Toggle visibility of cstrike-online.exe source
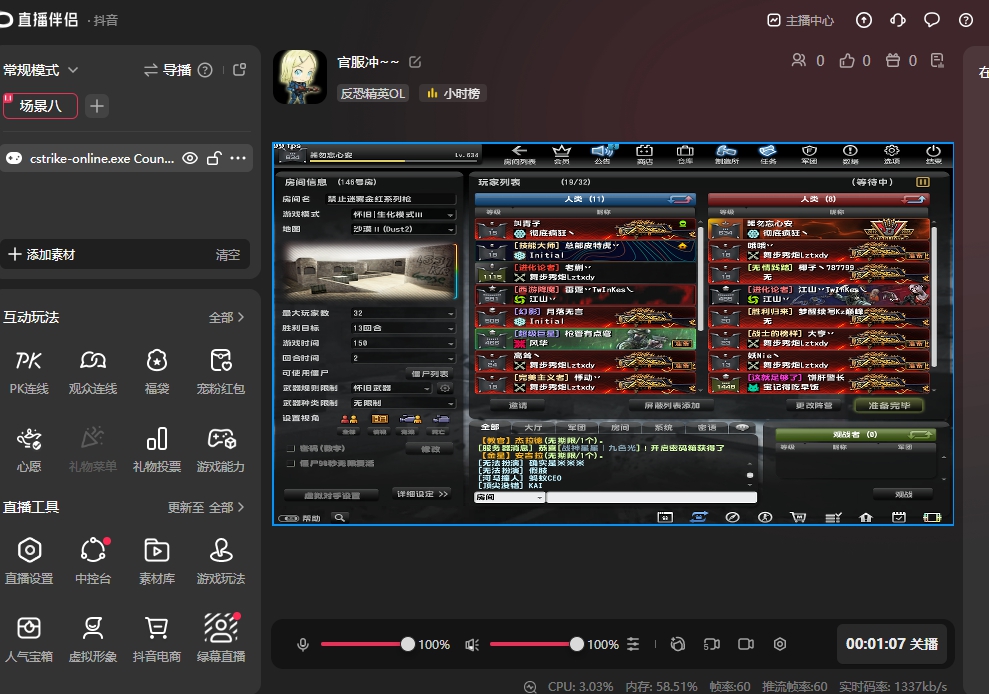This screenshot has width=989, height=694. pyautogui.click(x=190, y=158)
